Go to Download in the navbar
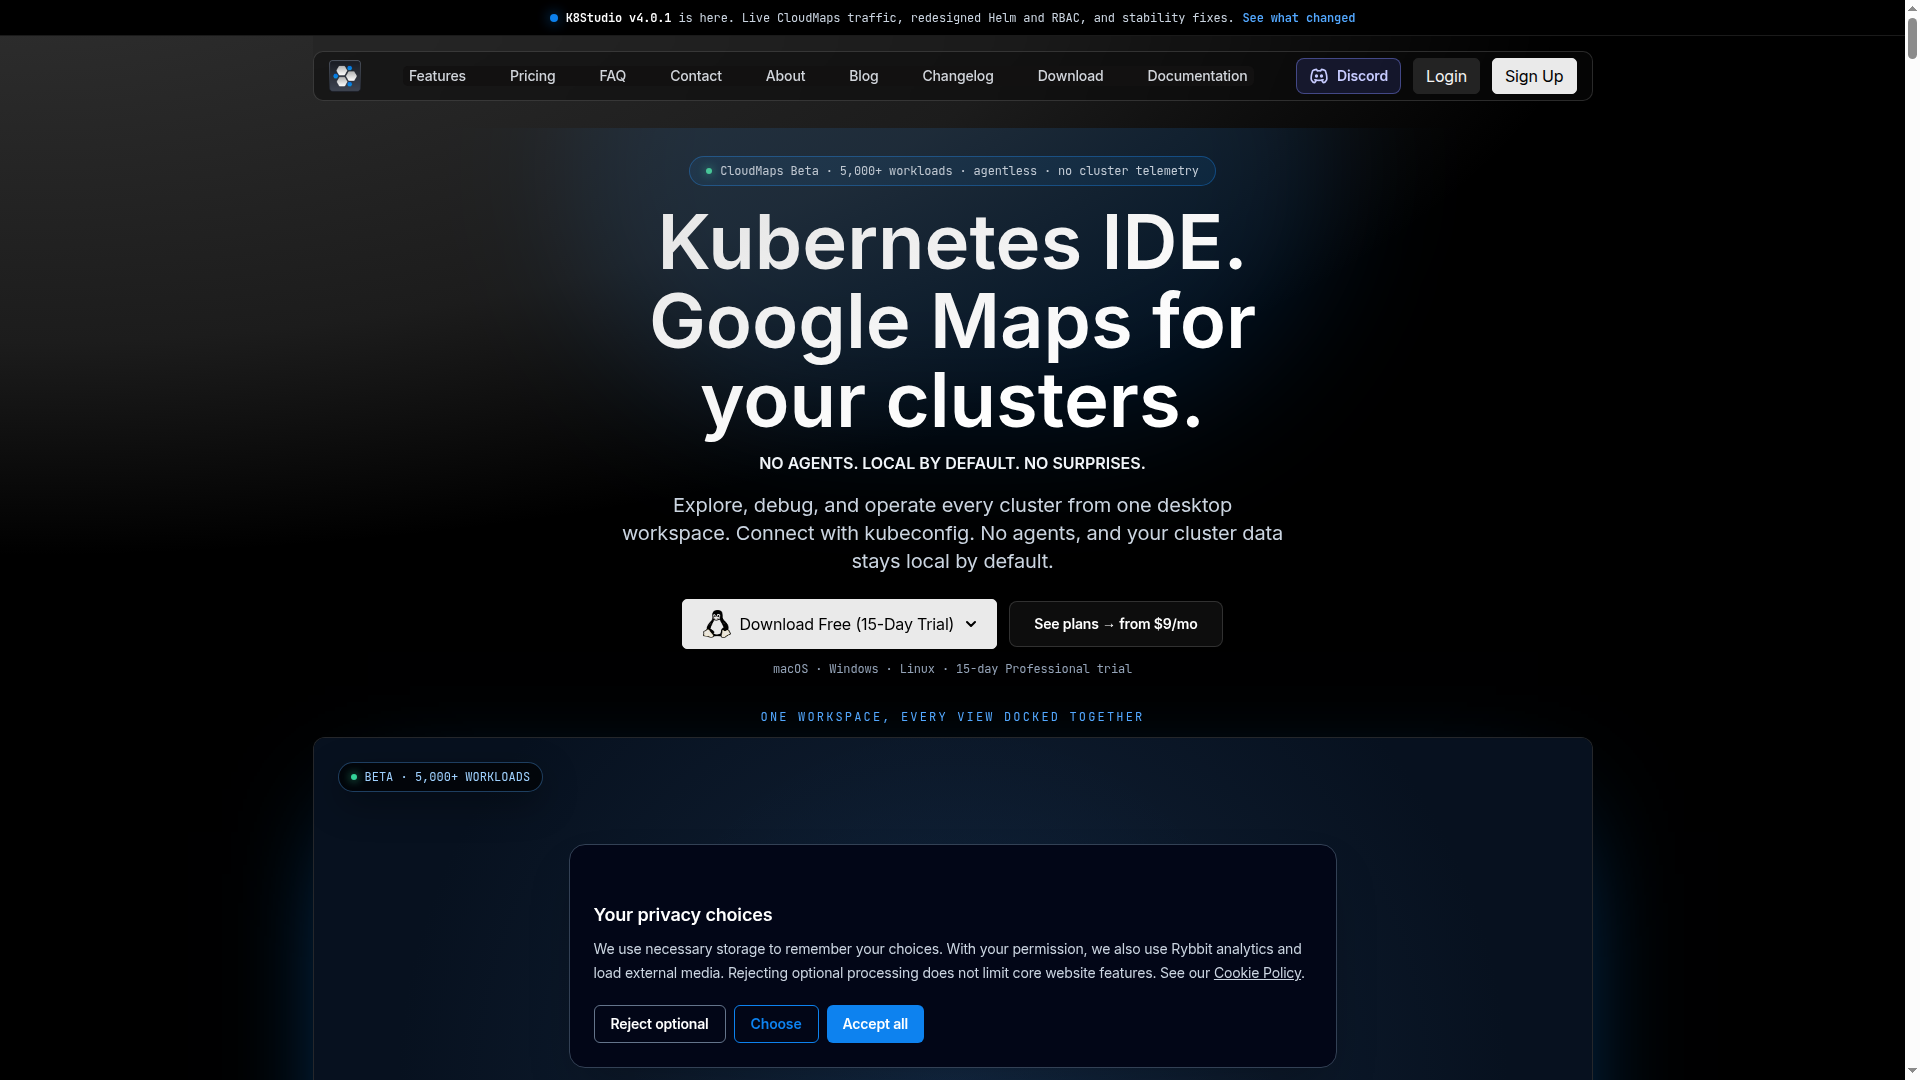 pos(1070,76)
